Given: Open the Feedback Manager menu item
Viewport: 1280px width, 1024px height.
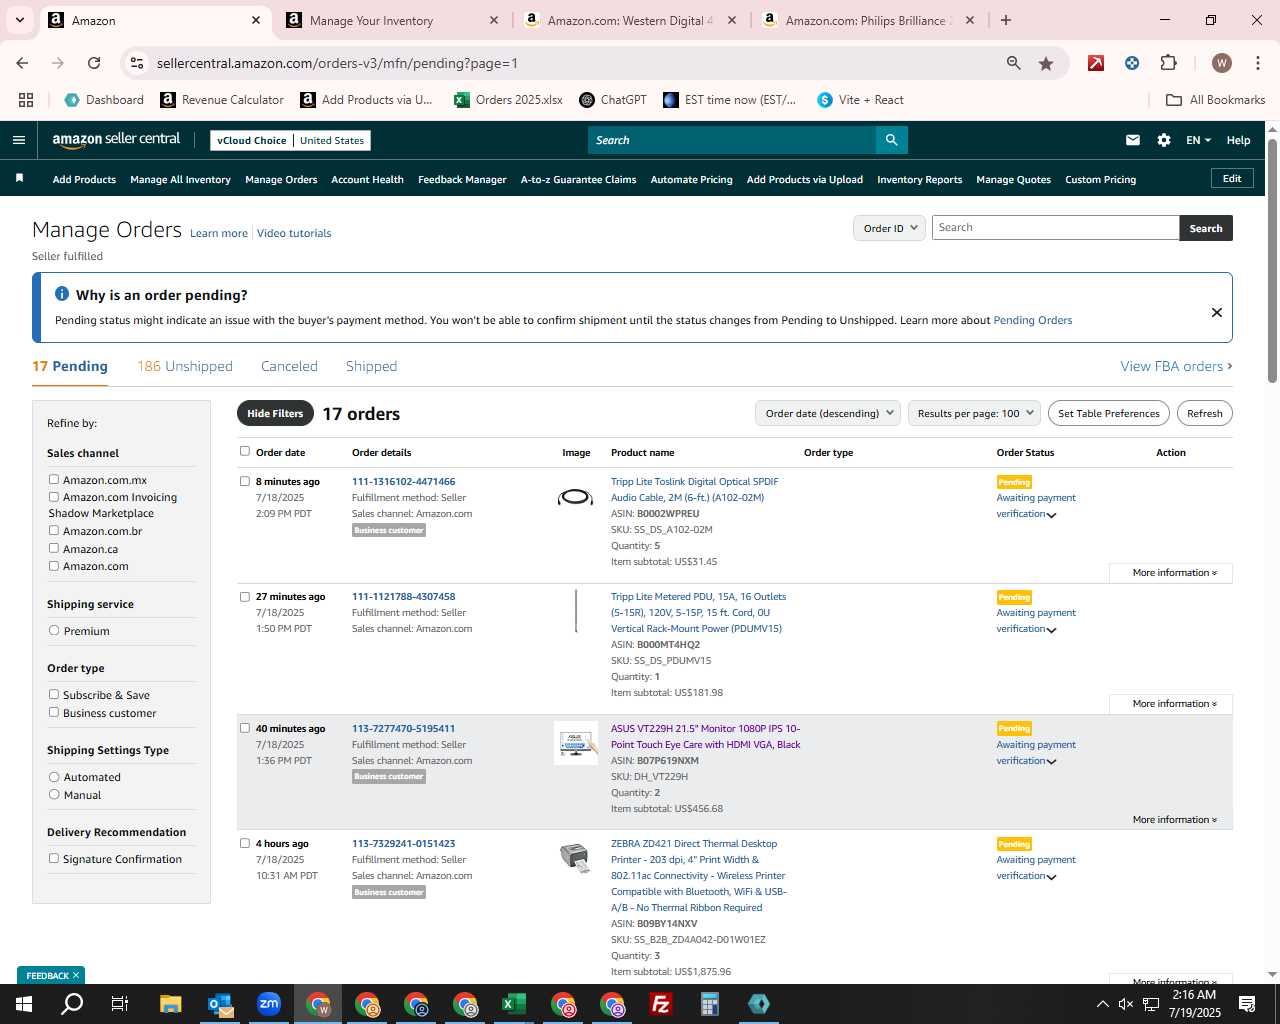Looking at the screenshot, I should (462, 179).
